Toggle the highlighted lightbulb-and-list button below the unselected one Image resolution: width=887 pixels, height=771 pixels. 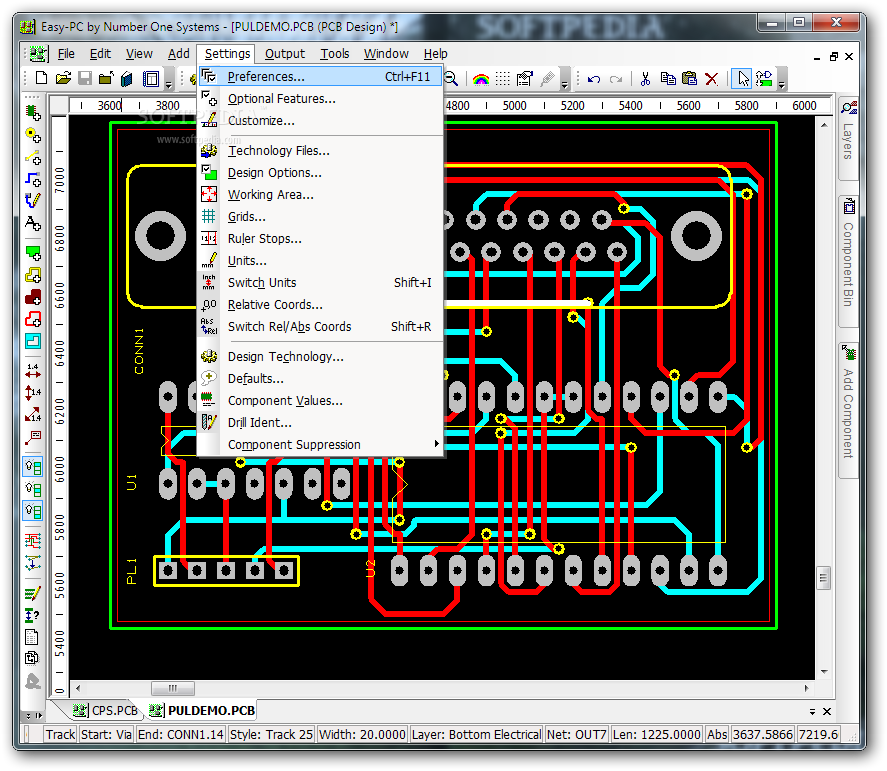33,511
